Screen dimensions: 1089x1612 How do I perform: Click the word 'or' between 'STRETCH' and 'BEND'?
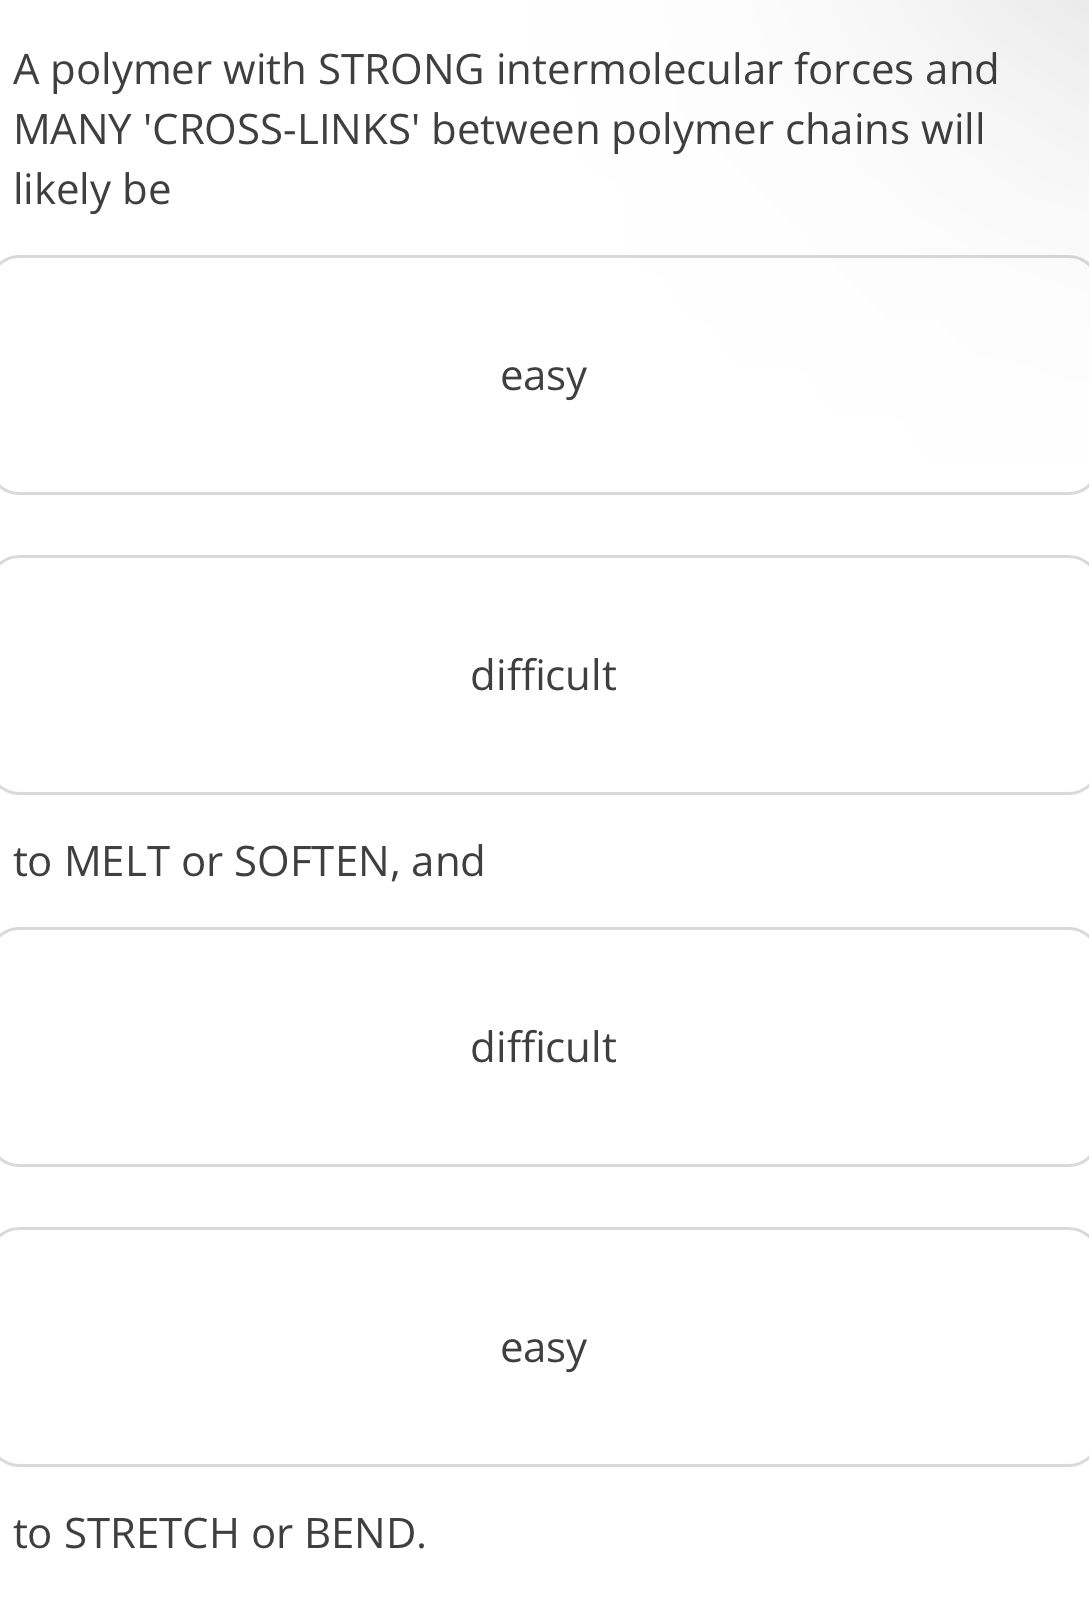point(271,1533)
